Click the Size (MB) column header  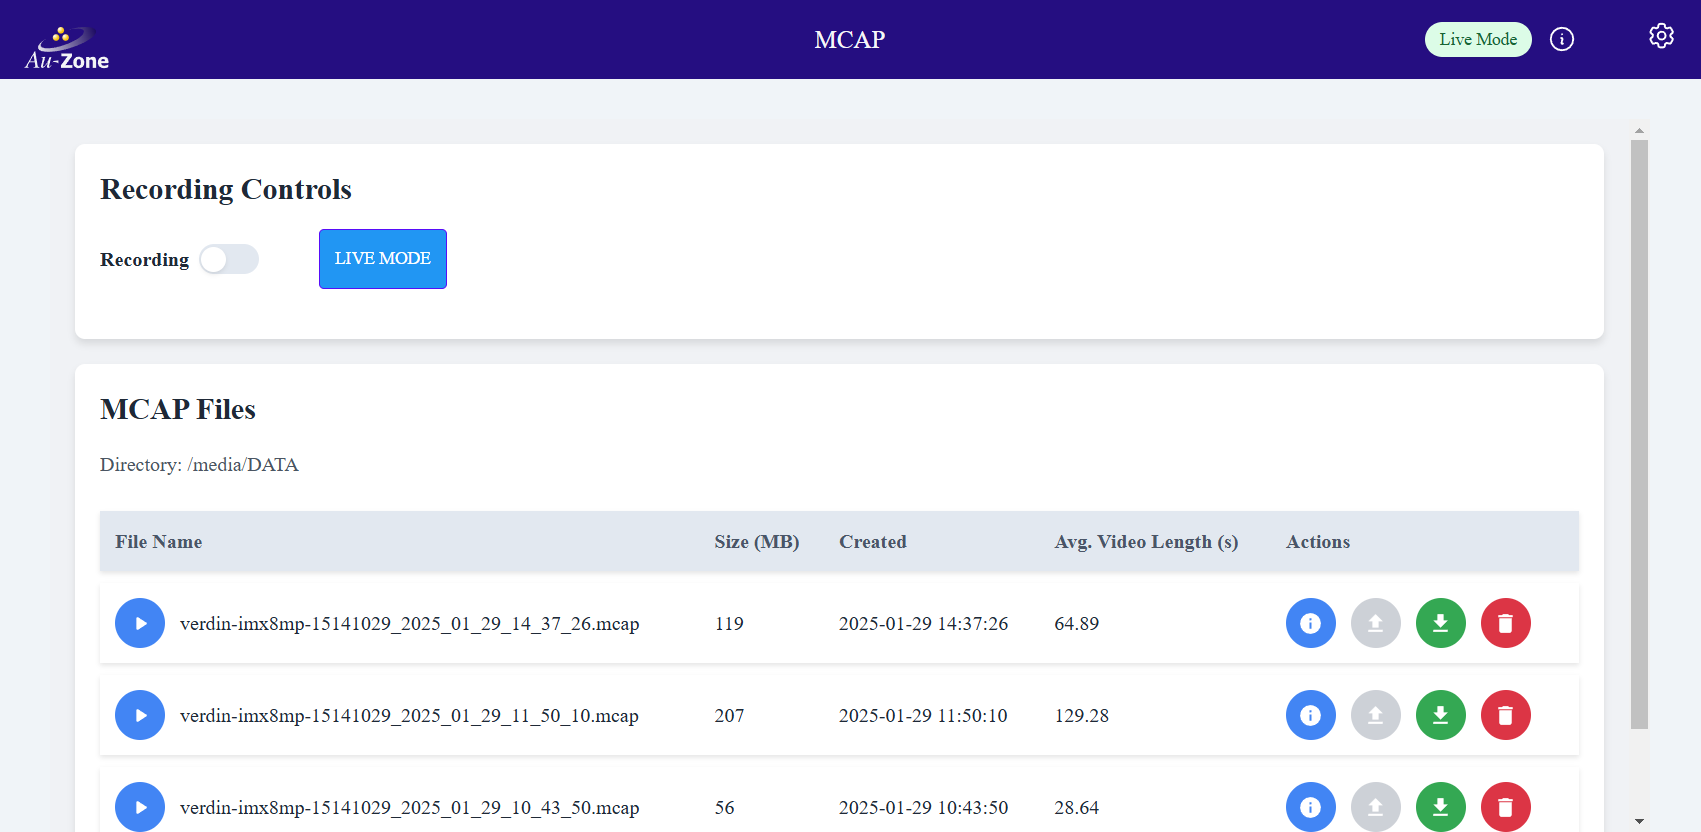click(757, 542)
